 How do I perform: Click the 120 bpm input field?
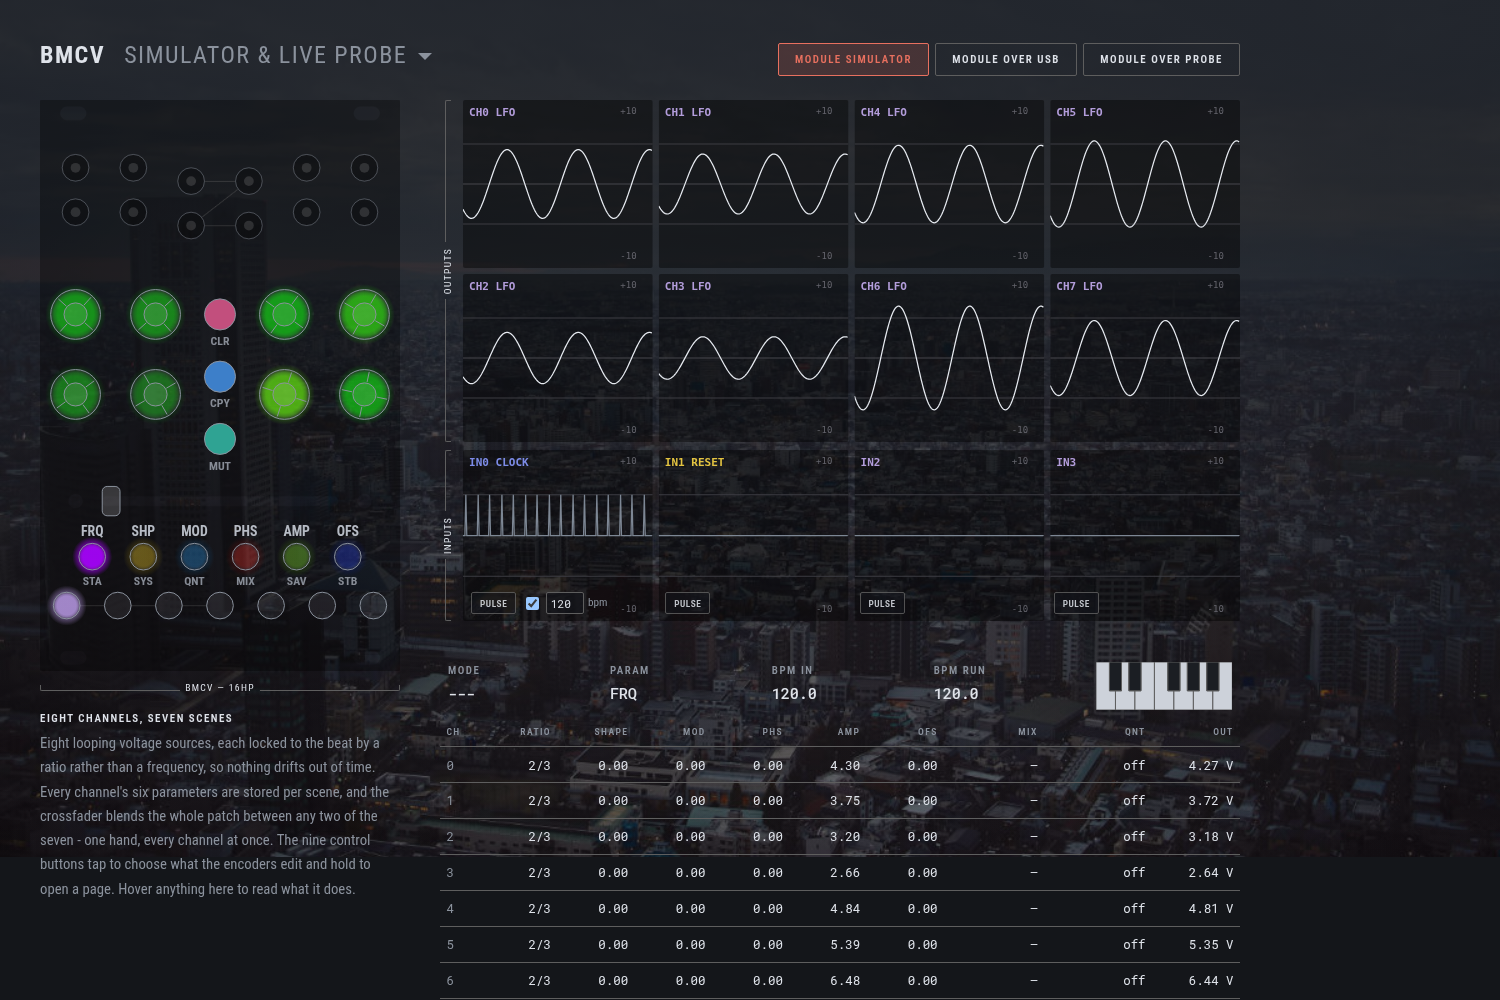coord(564,603)
